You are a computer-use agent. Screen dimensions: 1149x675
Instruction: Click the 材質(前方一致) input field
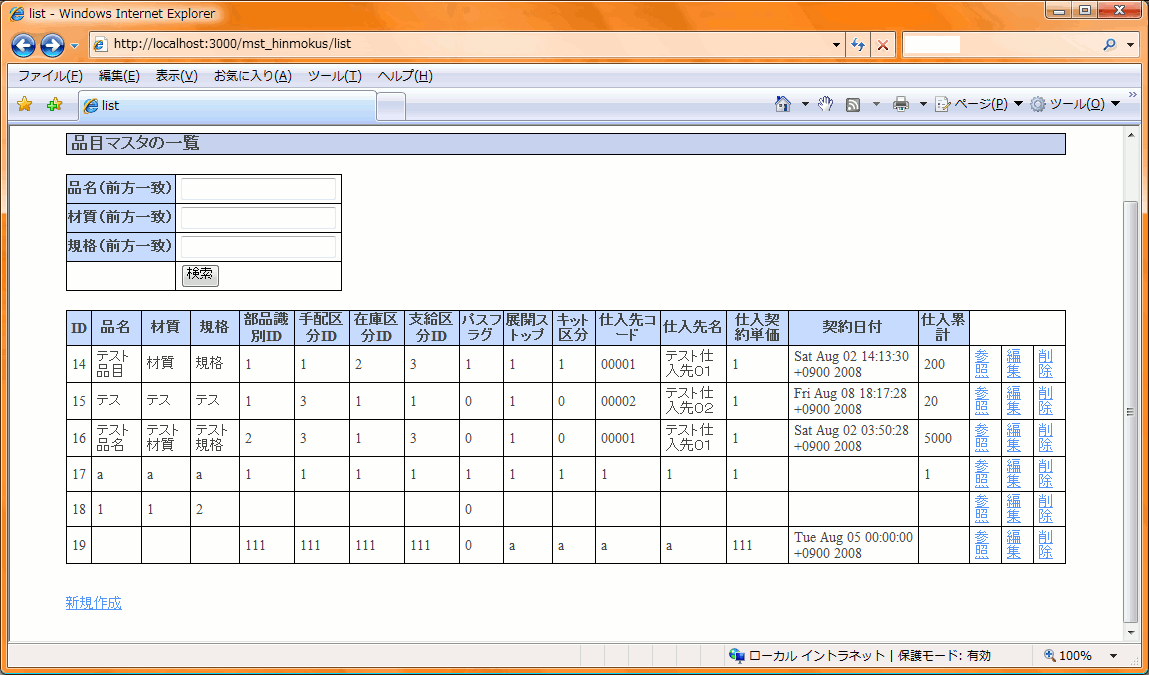[258, 218]
